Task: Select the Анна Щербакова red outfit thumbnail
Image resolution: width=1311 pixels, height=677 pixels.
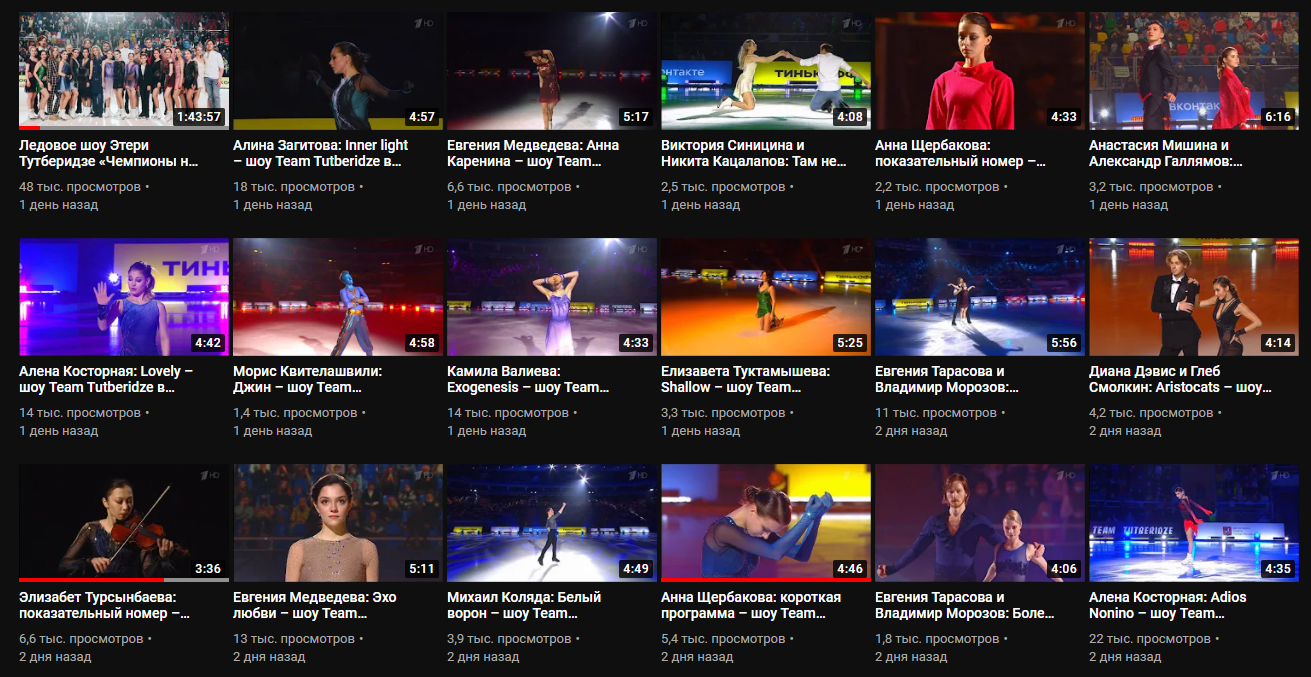Action: point(979,70)
